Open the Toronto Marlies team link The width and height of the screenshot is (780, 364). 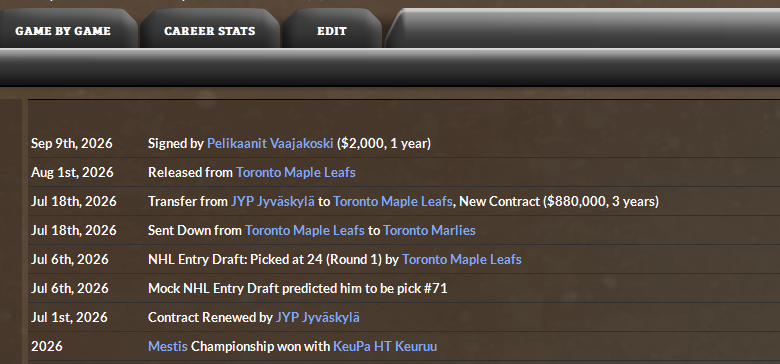(x=429, y=230)
